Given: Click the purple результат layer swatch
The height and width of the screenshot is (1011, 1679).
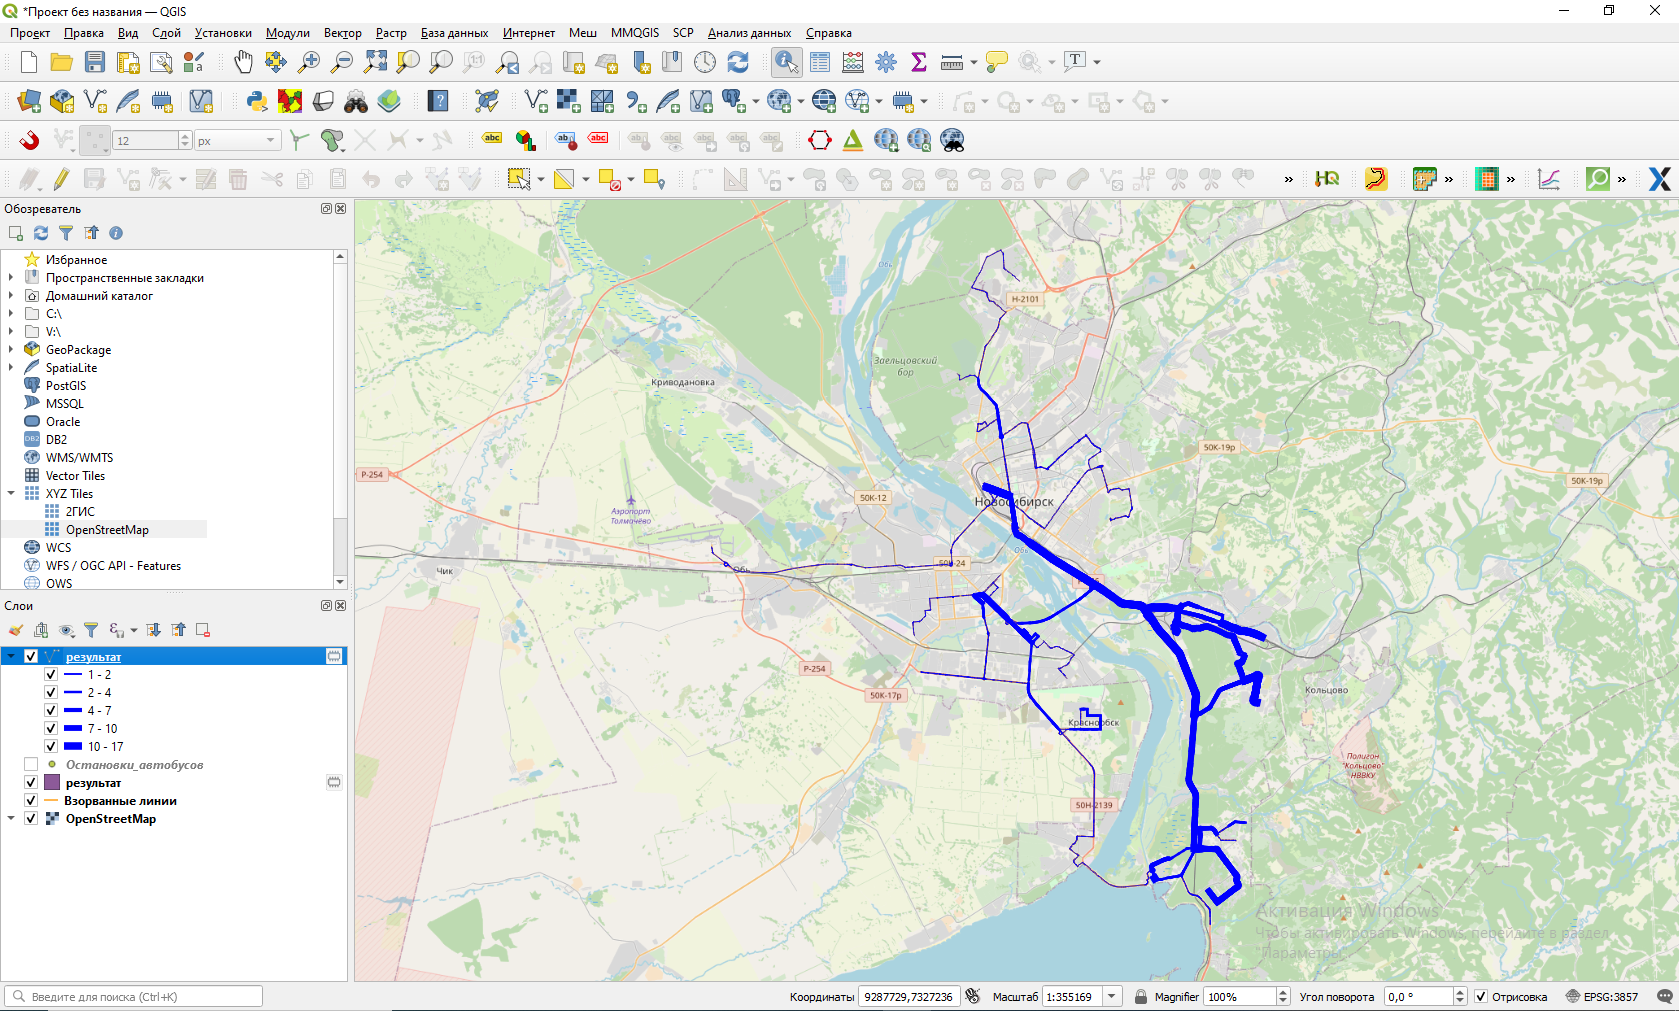Looking at the screenshot, I should tap(53, 783).
